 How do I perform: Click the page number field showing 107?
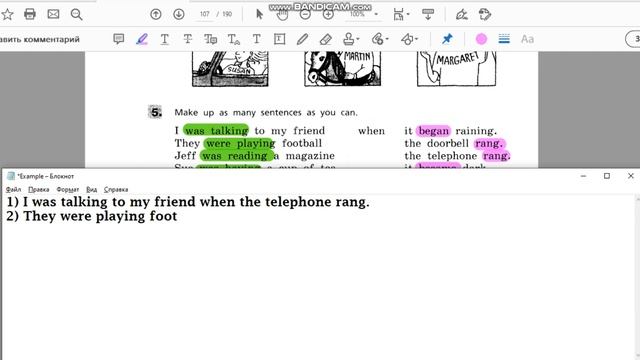(x=205, y=14)
